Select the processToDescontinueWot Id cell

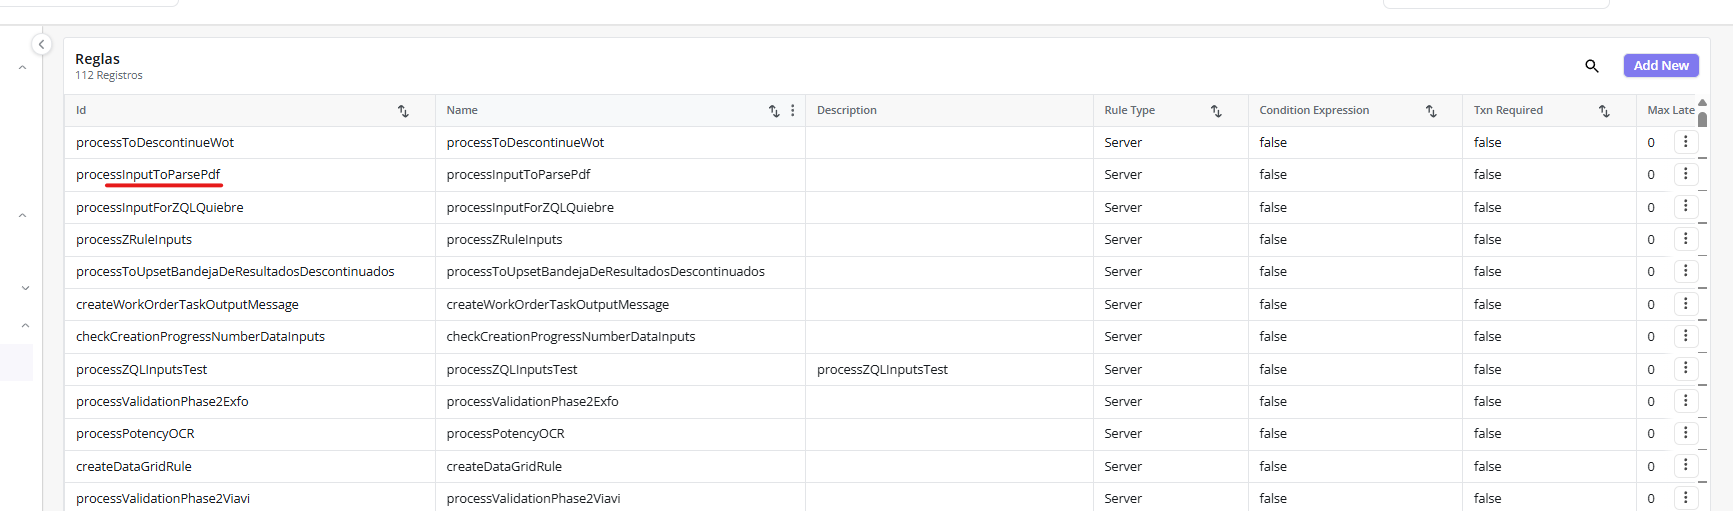(249, 143)
